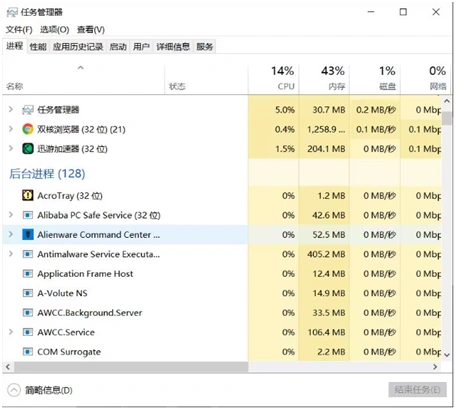Expand the Alibaba PC Safe Service entry
This screenshot has width=456, height=410.
tap(11, 215)
